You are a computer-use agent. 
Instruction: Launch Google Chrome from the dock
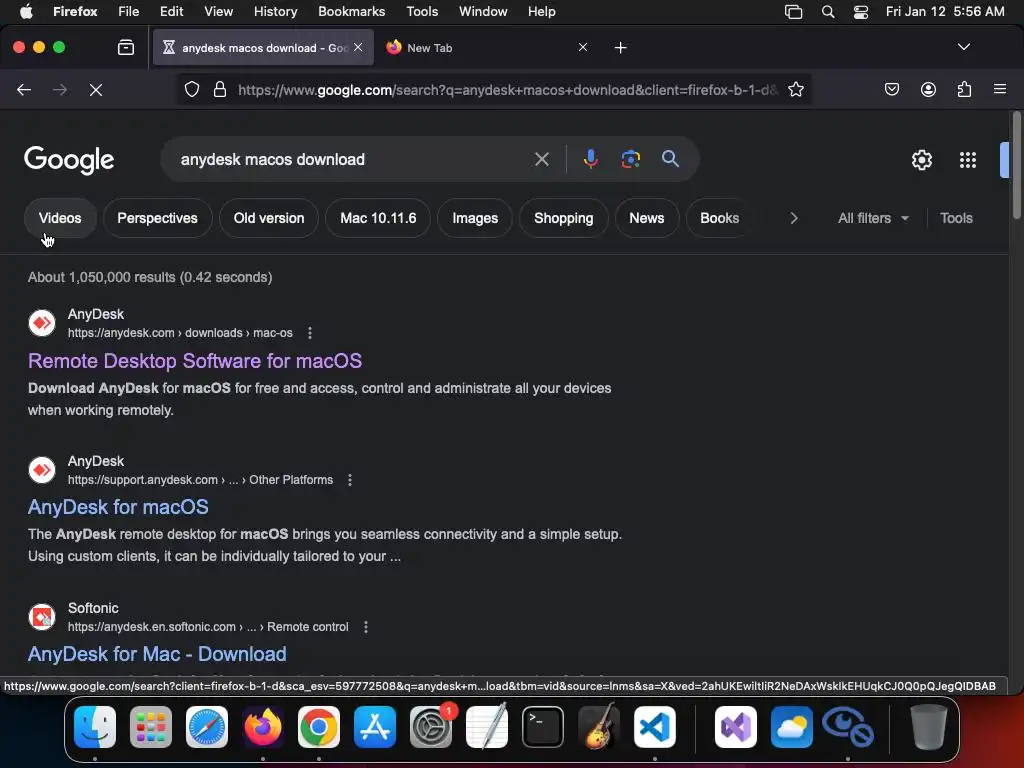[x=319, y=727]
